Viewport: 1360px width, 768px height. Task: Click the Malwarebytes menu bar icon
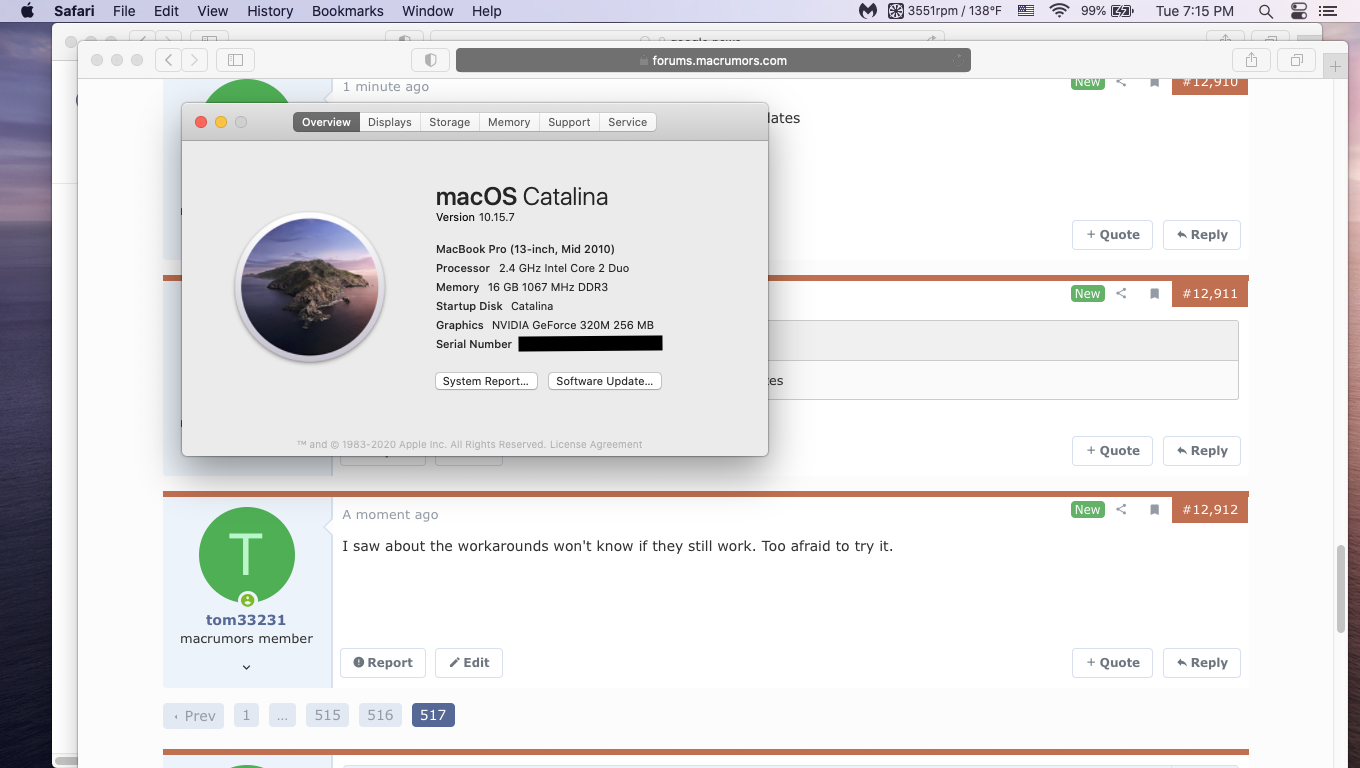click(x=868, y=11)
